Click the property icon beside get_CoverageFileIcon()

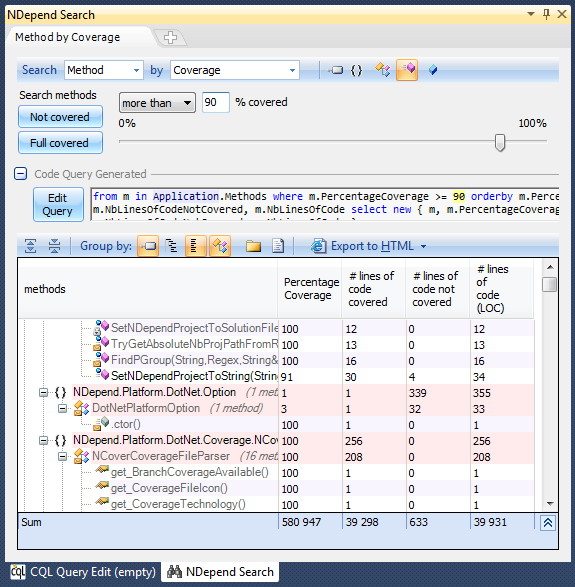click(x=101, y=486)
